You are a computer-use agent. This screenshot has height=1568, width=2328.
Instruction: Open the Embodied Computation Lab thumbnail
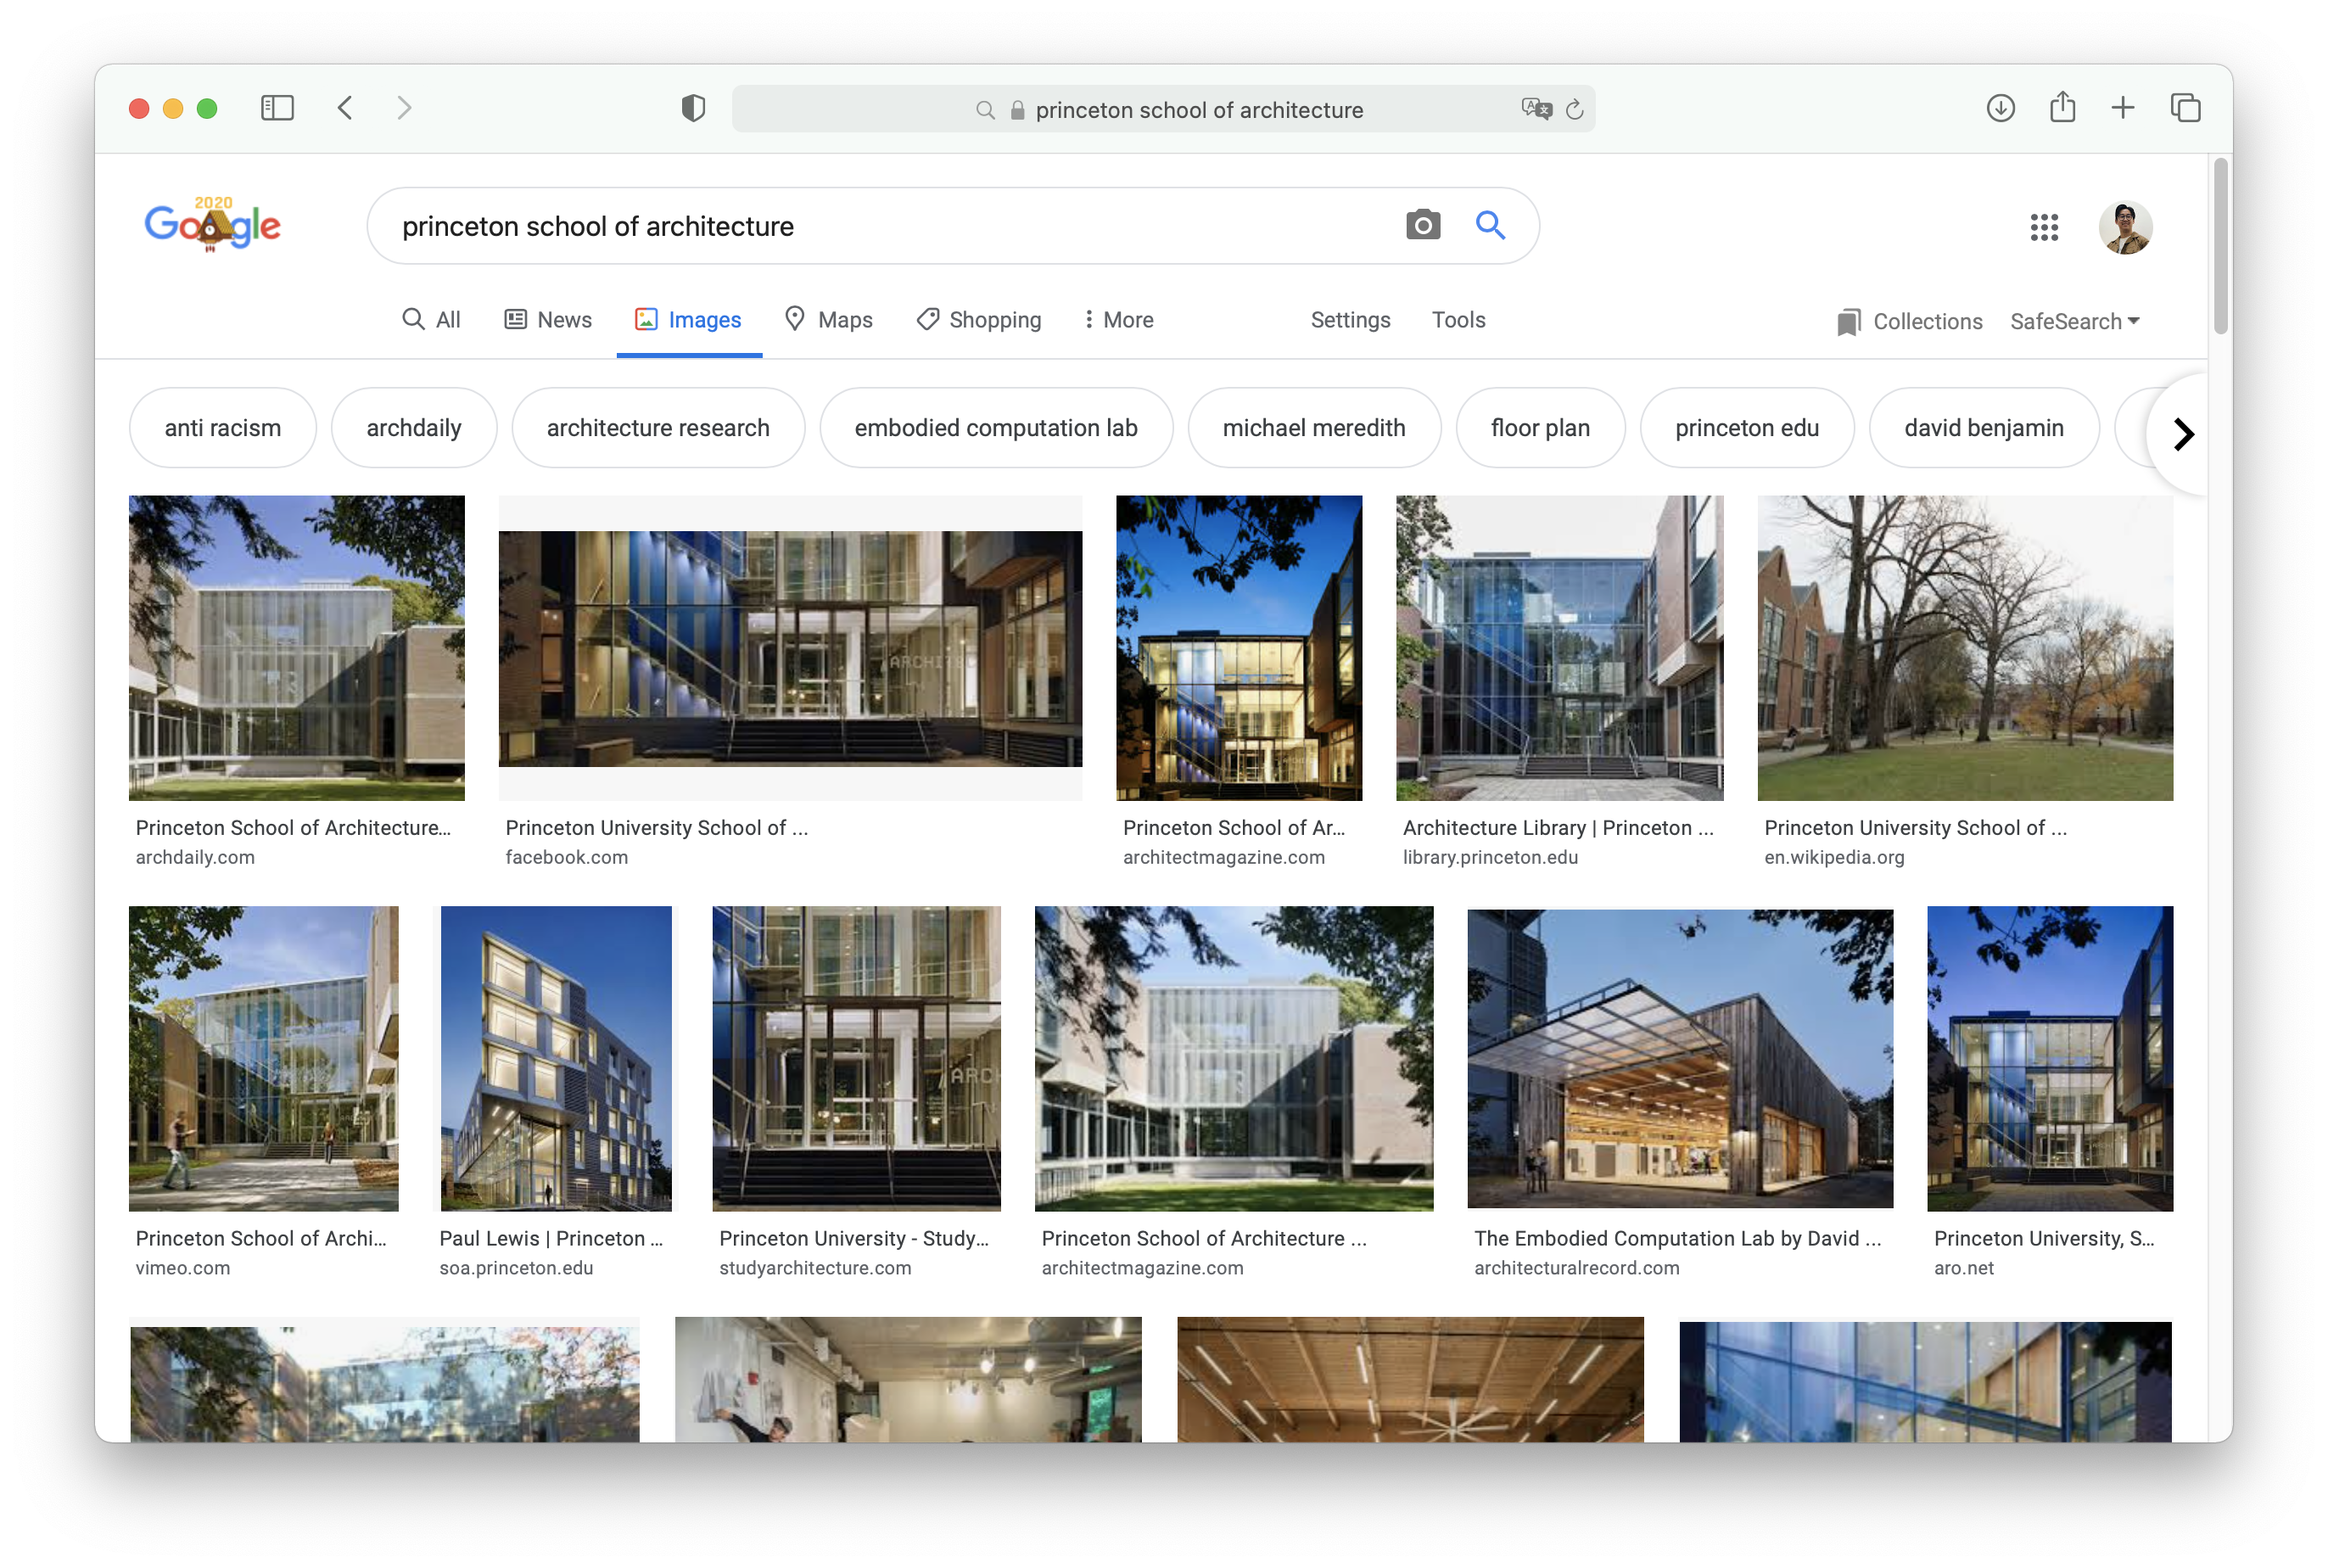pos(1679,1058)
